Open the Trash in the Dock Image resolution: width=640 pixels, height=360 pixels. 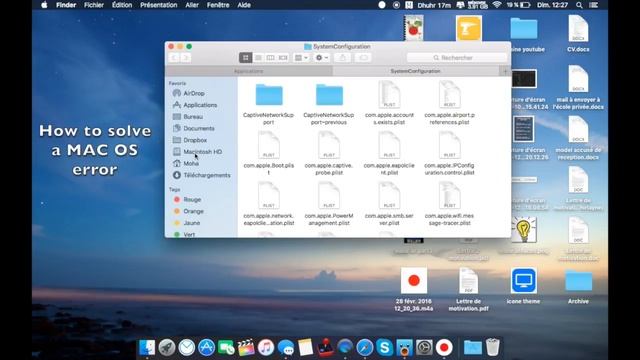click(493, 347)
